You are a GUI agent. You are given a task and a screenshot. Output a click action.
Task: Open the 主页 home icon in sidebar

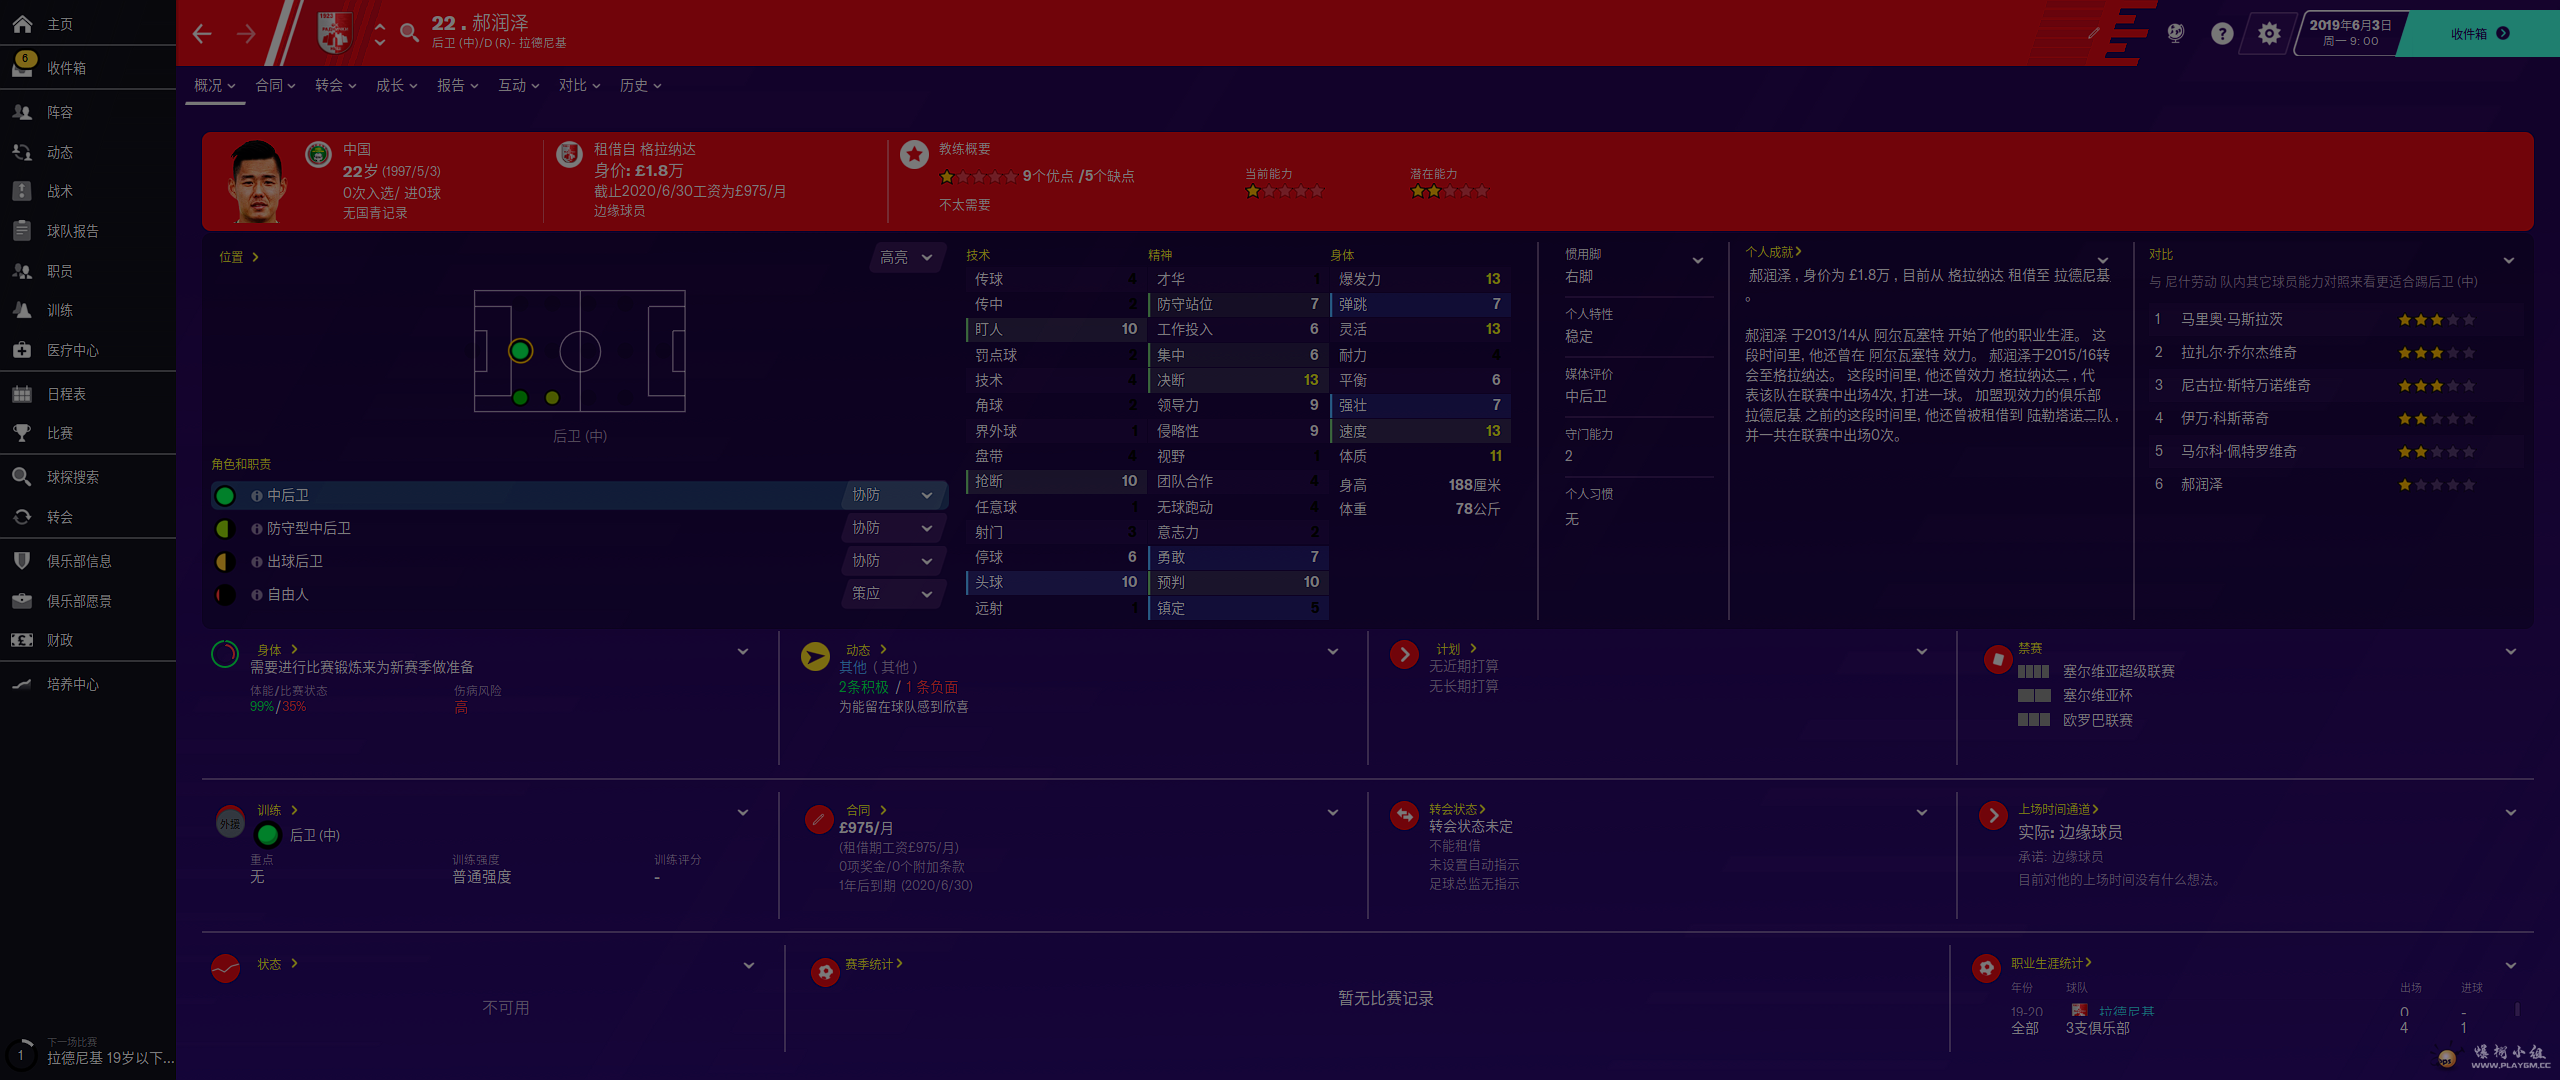22,23
